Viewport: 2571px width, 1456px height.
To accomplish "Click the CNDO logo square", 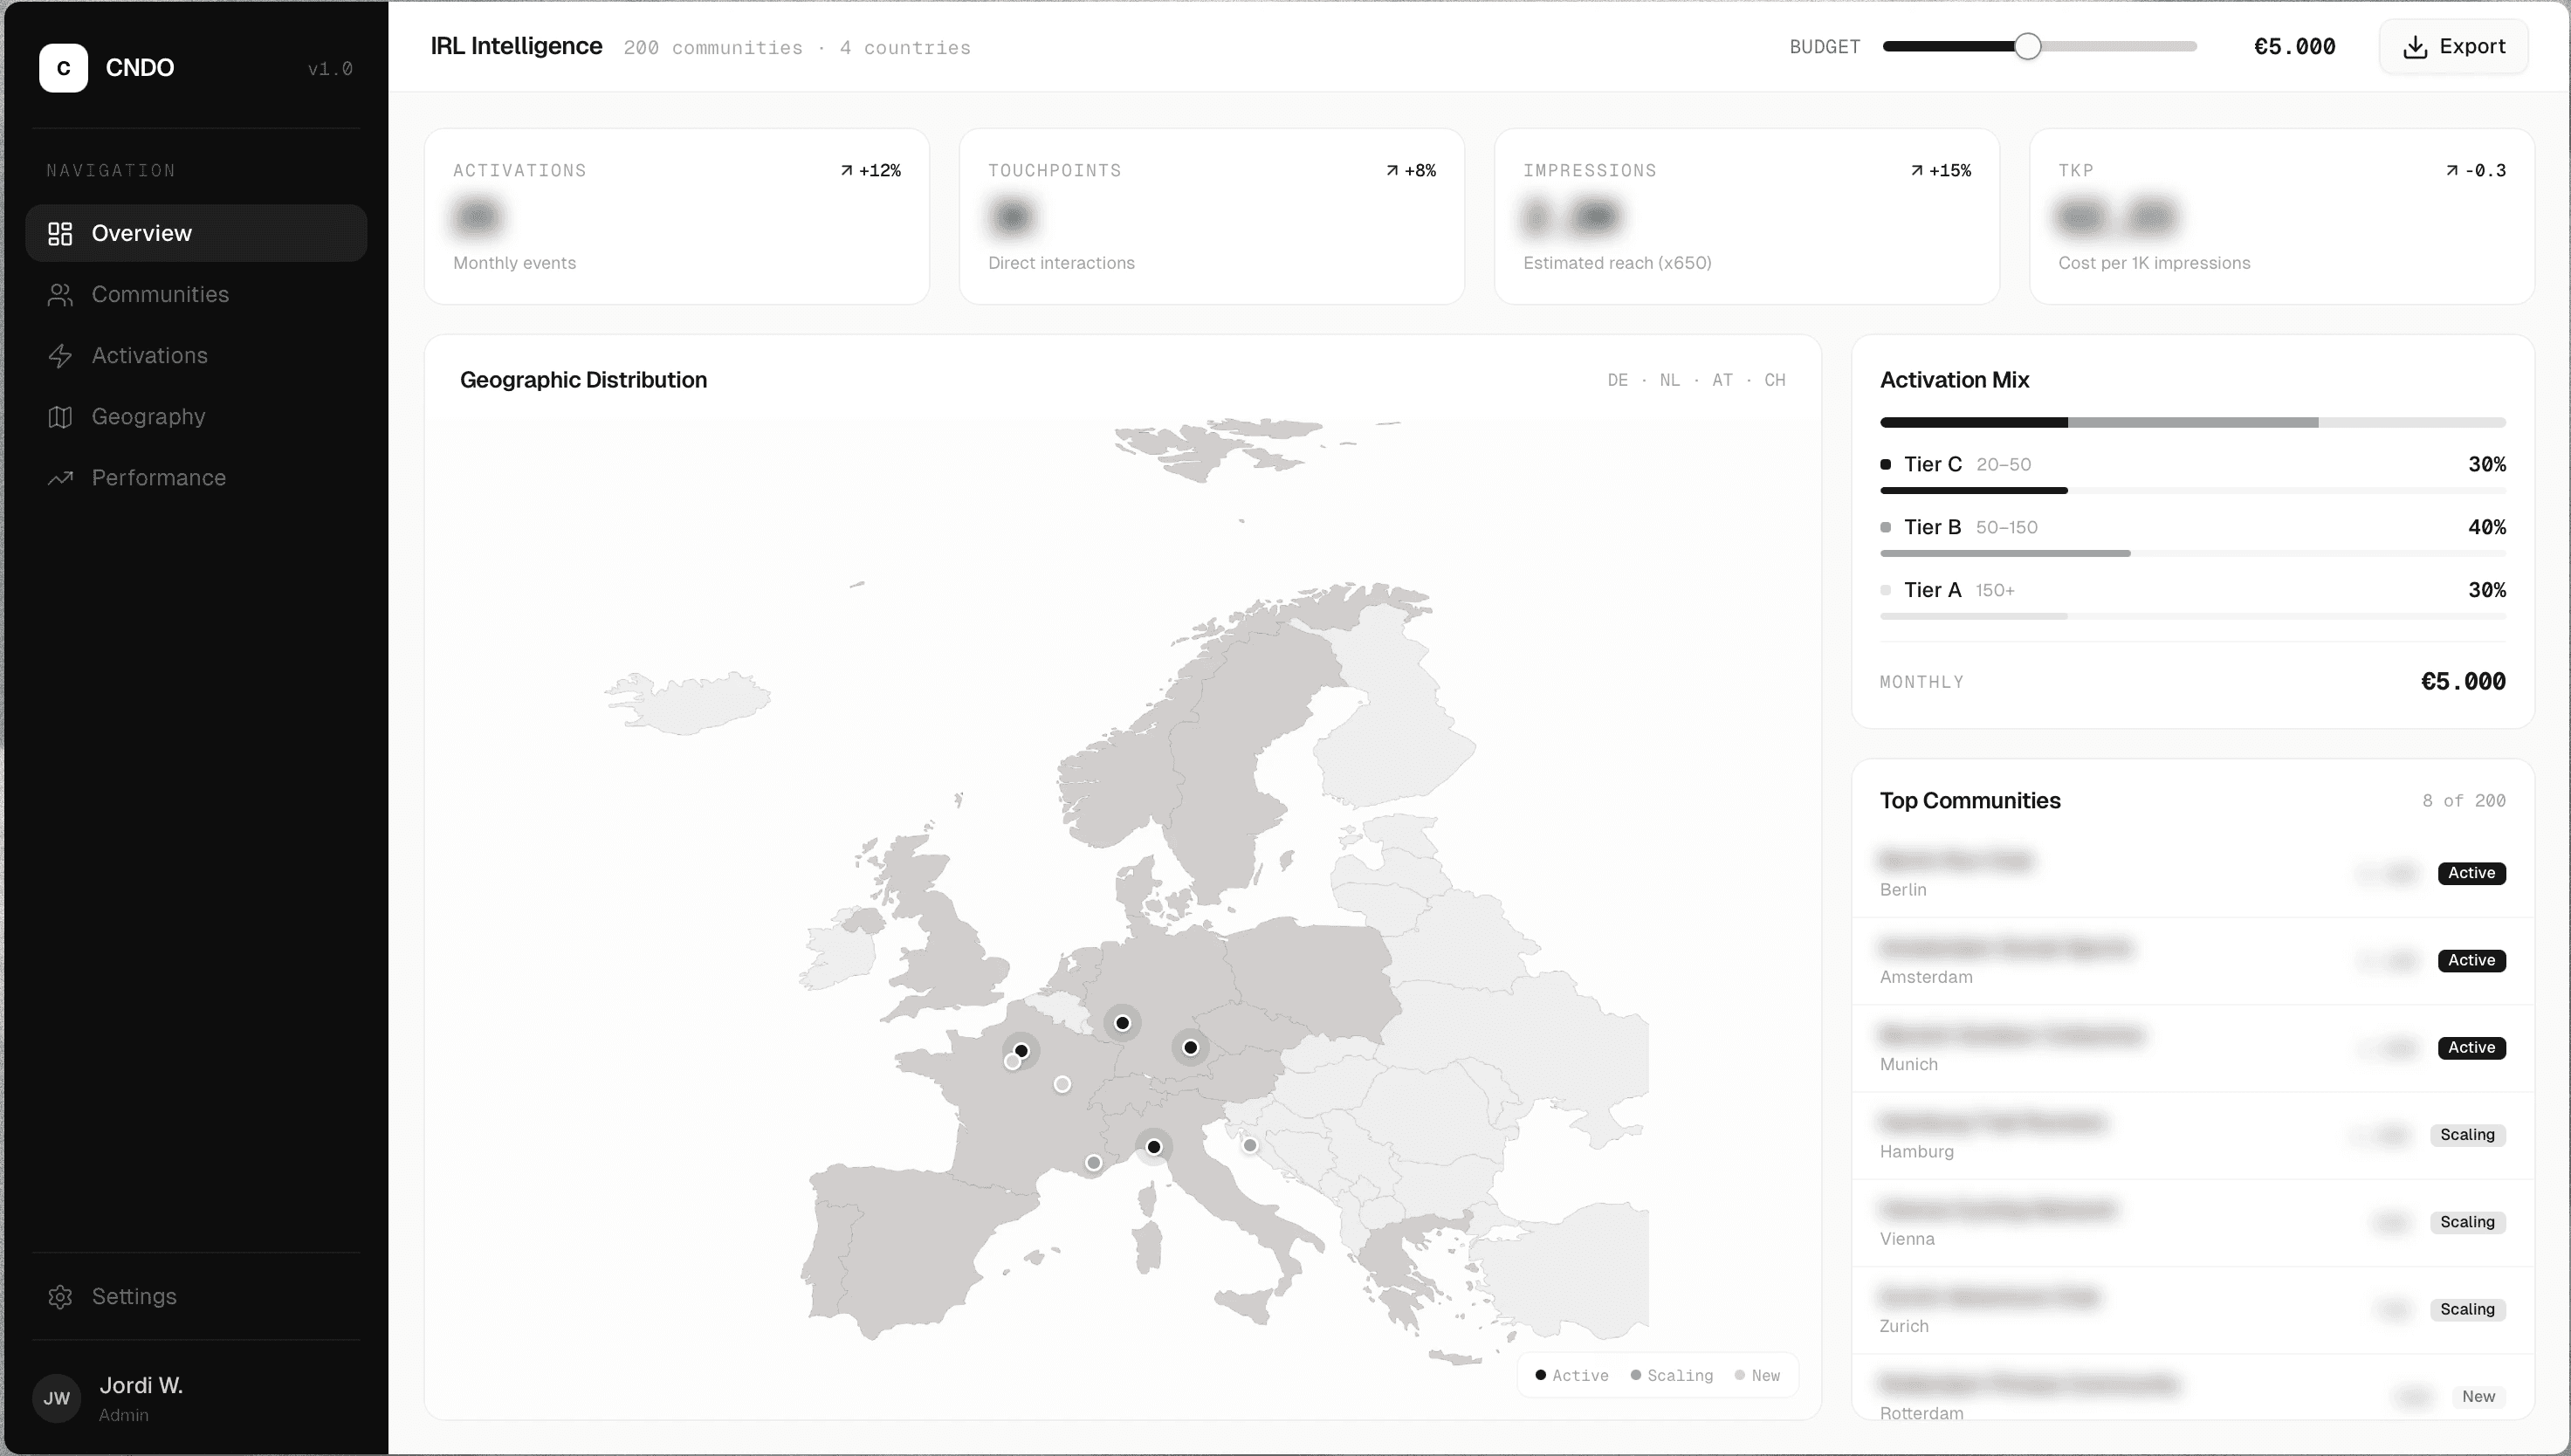I will 63,68.
